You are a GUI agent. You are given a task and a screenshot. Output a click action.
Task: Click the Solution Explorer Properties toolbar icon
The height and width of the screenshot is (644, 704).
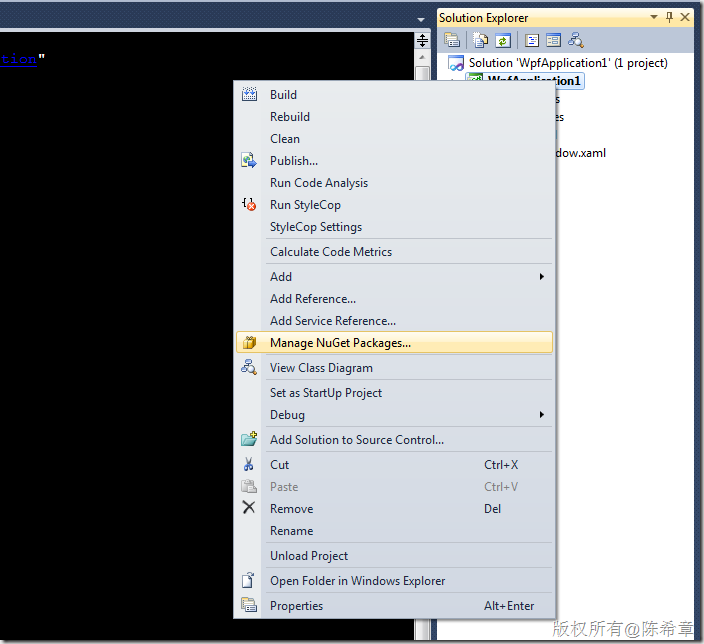(452, 40)
